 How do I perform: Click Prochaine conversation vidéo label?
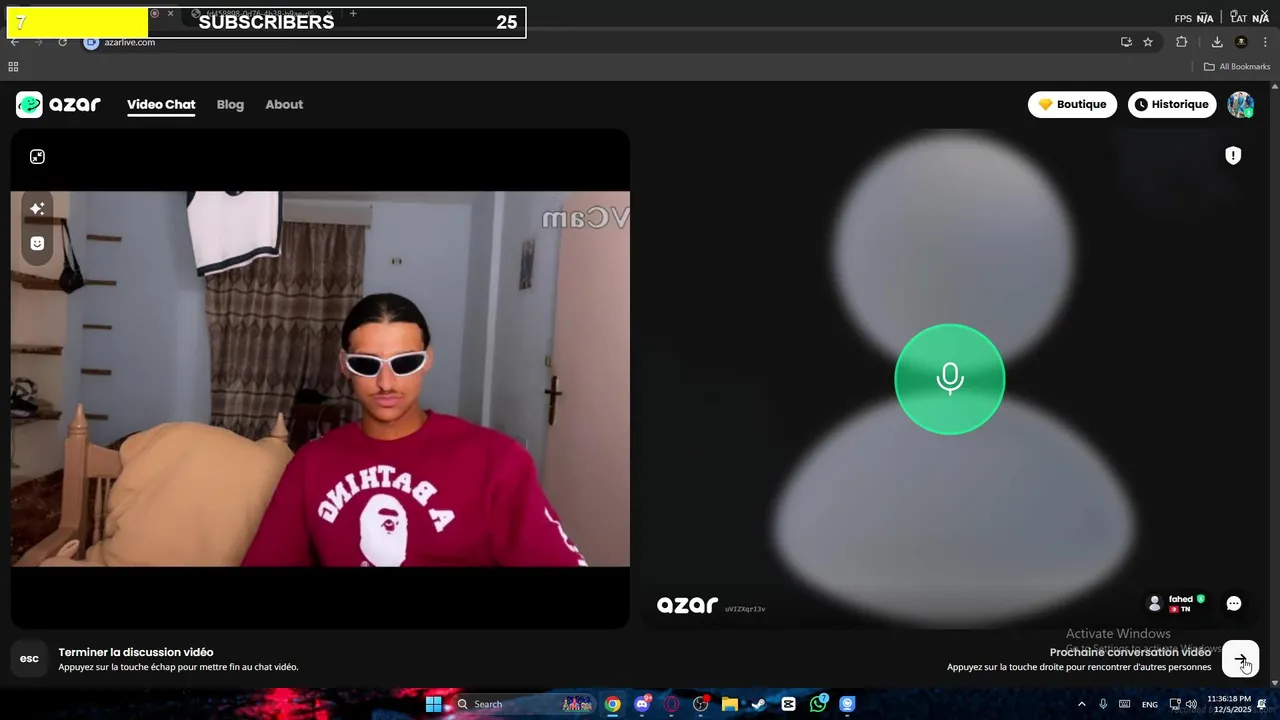[x=1130, y=652]
